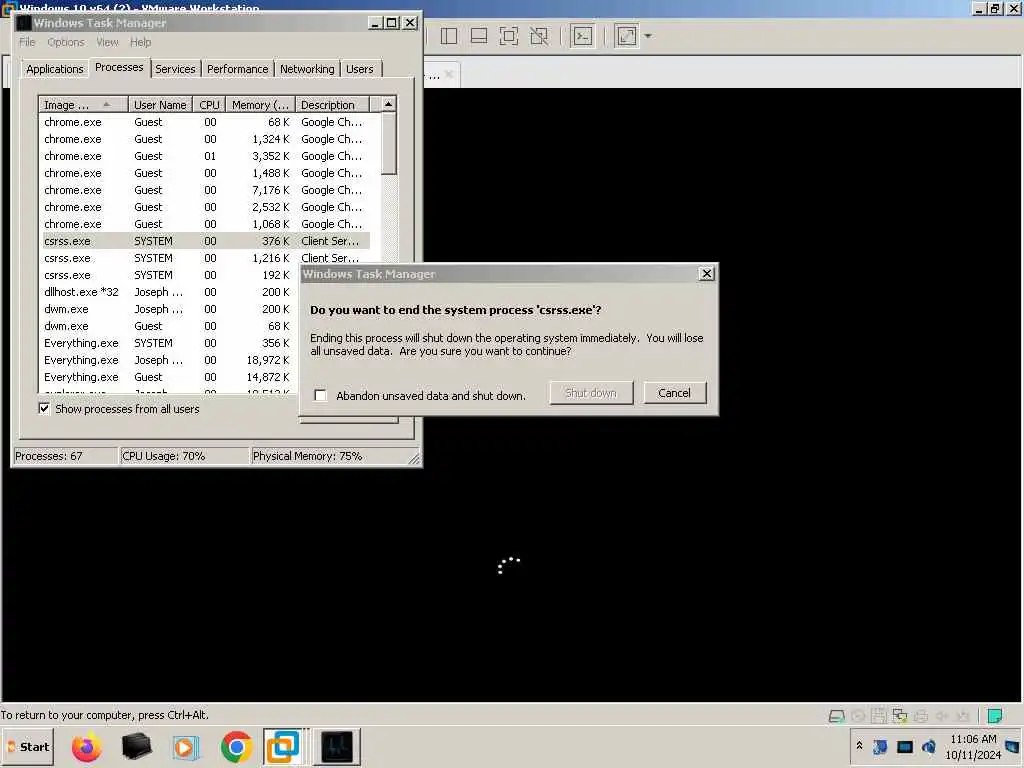Image resolution: width=1024 pixels, height=768 pixels.
Task: Open Firefox from the taskbar
Action: click(x=87, y=746)
